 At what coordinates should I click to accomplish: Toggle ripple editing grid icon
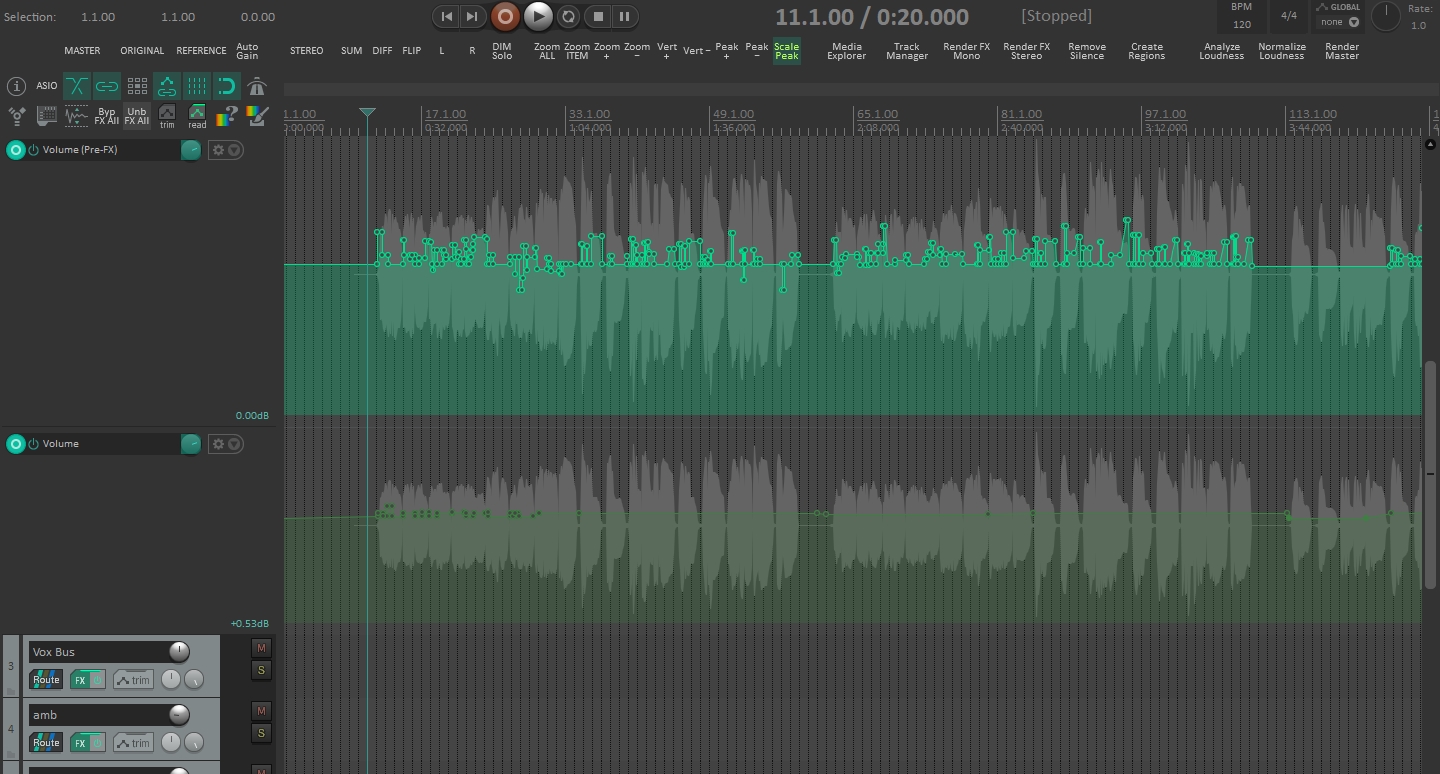tap(137, 86)
